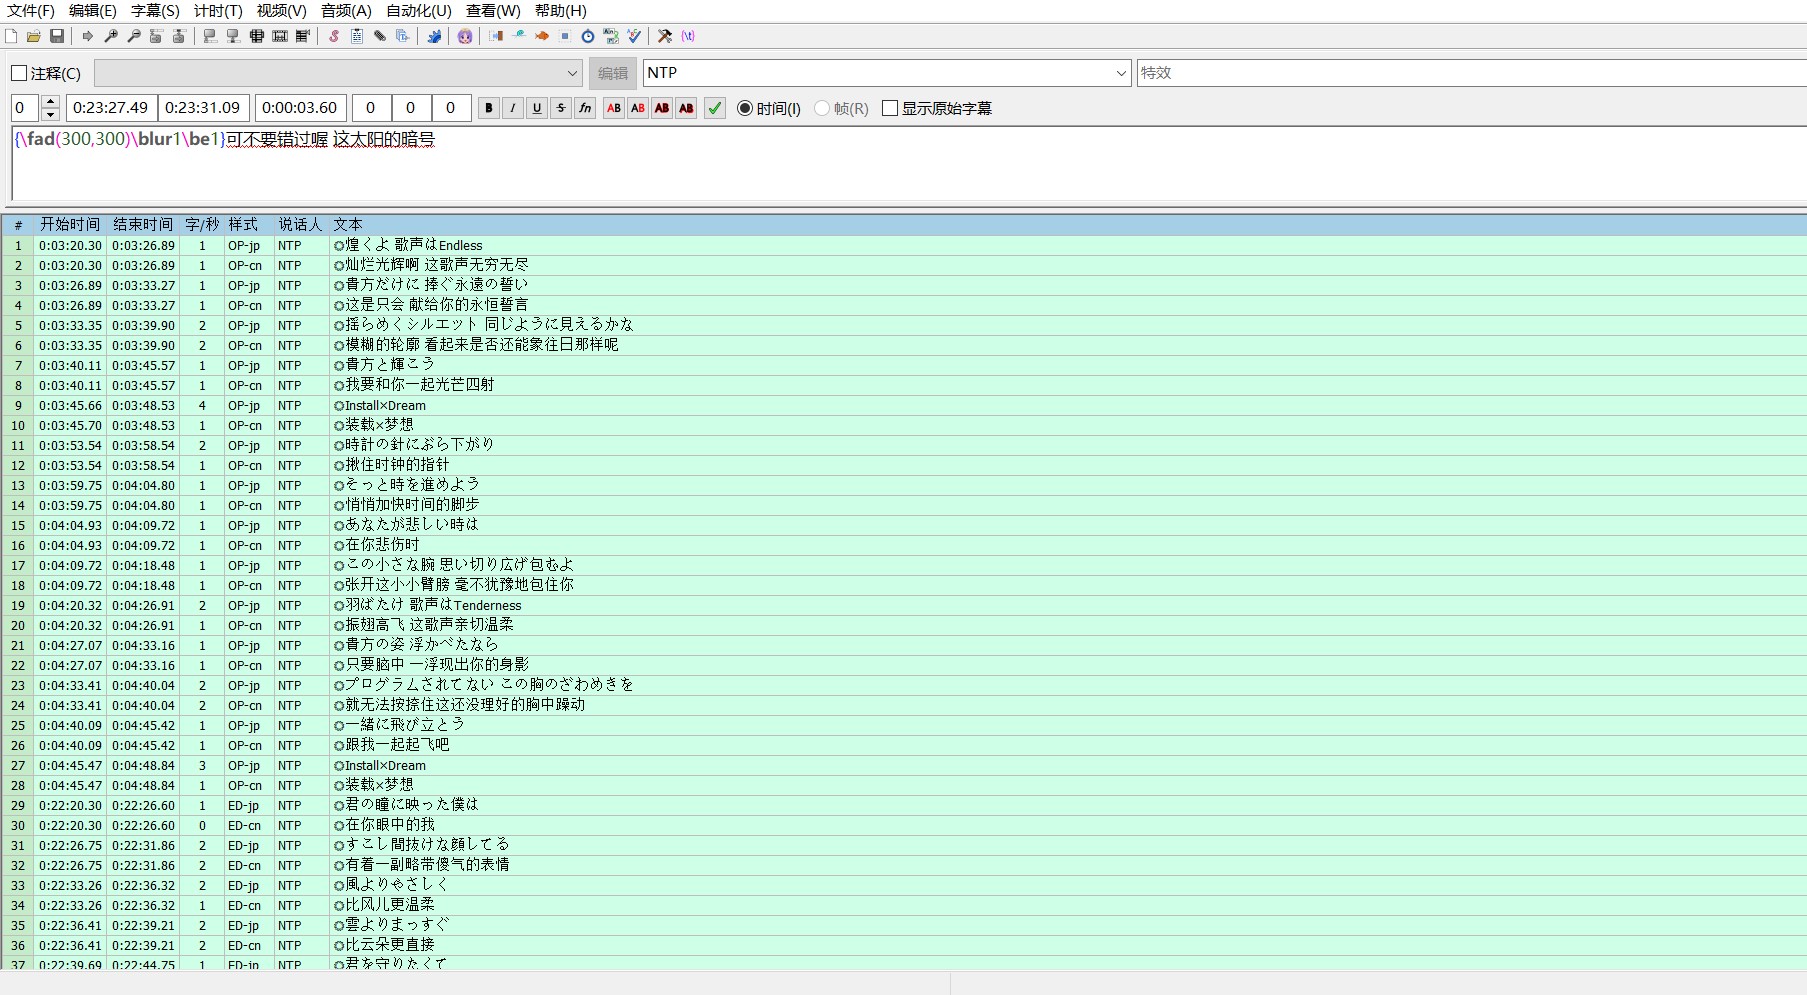This screenshot has width=1807, height=995.
Task: Open the Timing Post-Processor clock icon
Action: pyautogui.click(x=588, y=36)
